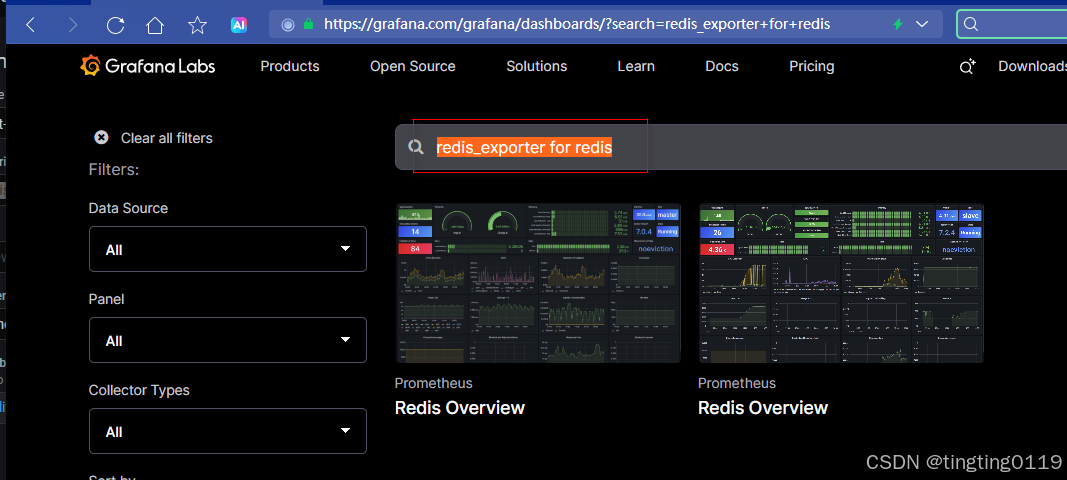This screenshot has height=480, width=1067.
Task: Click the second Redis Overview title
Action: click(x=763, y=407)
